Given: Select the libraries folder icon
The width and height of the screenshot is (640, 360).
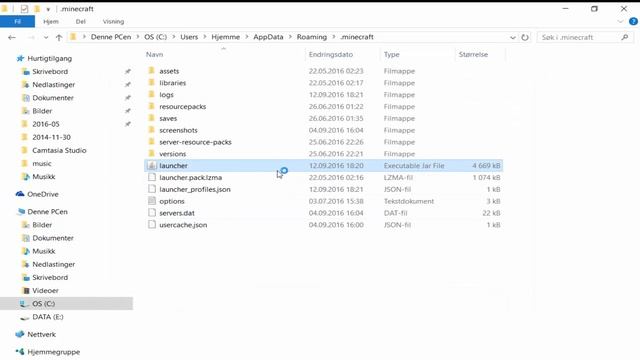Looking at the screenshot, I should click(151, 82).
